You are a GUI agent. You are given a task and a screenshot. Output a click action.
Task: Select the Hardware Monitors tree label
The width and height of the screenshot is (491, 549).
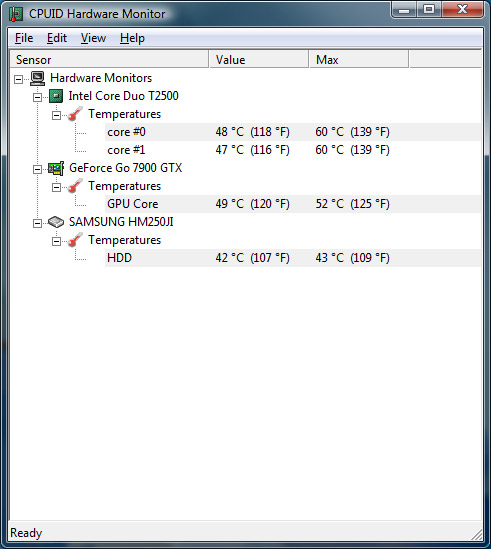(x=101, y=78)
